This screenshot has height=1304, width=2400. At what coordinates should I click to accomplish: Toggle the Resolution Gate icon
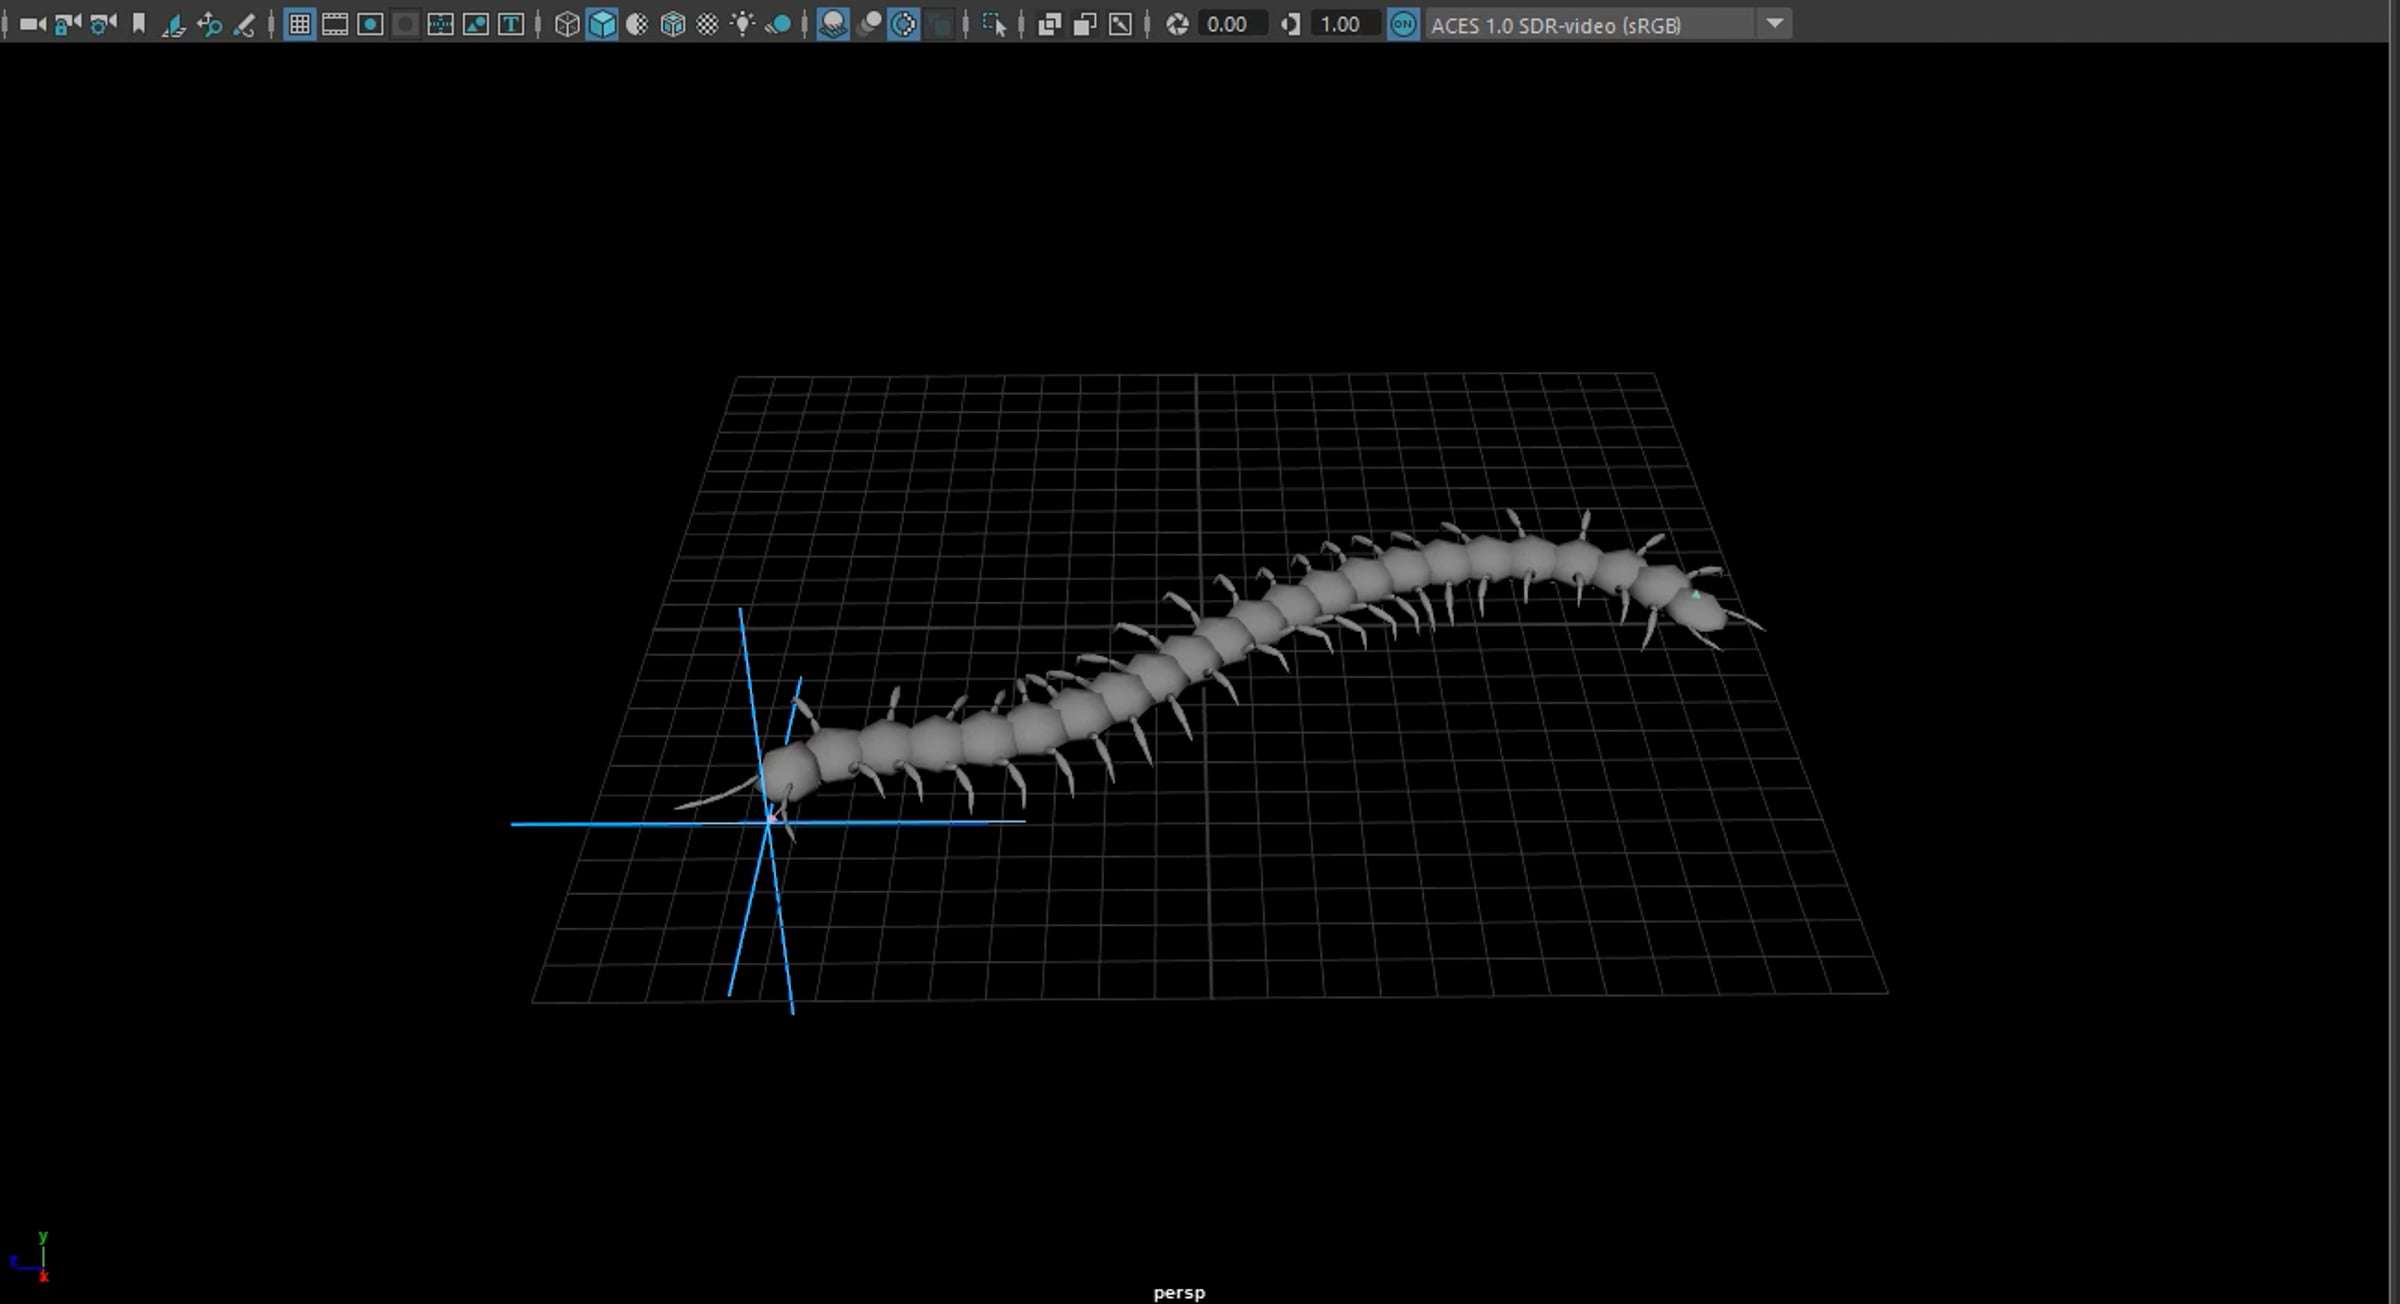coord(370,24)
